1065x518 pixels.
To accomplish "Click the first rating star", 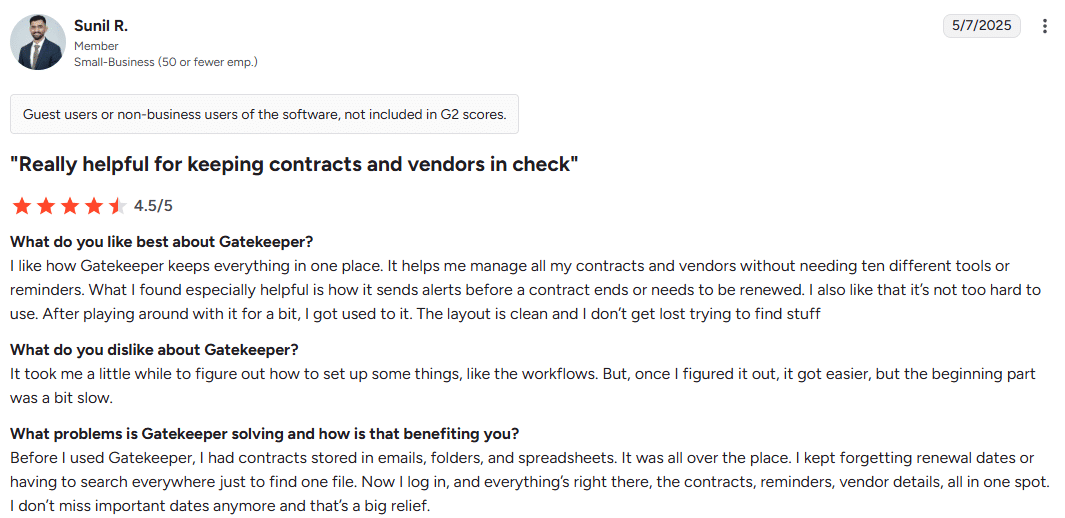I will click(21, 206).
